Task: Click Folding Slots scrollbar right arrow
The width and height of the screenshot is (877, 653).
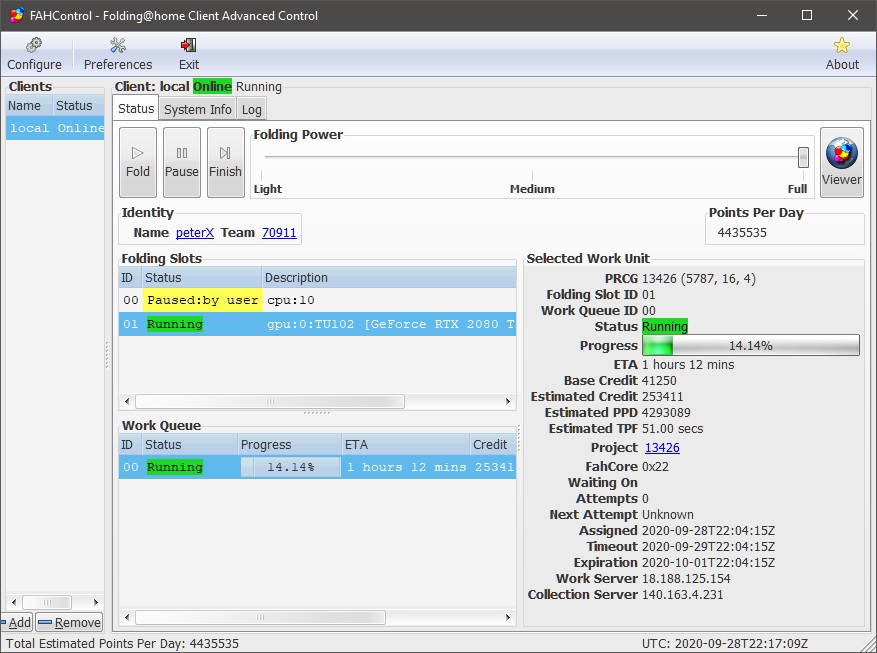Action: [x=508, y=401]
